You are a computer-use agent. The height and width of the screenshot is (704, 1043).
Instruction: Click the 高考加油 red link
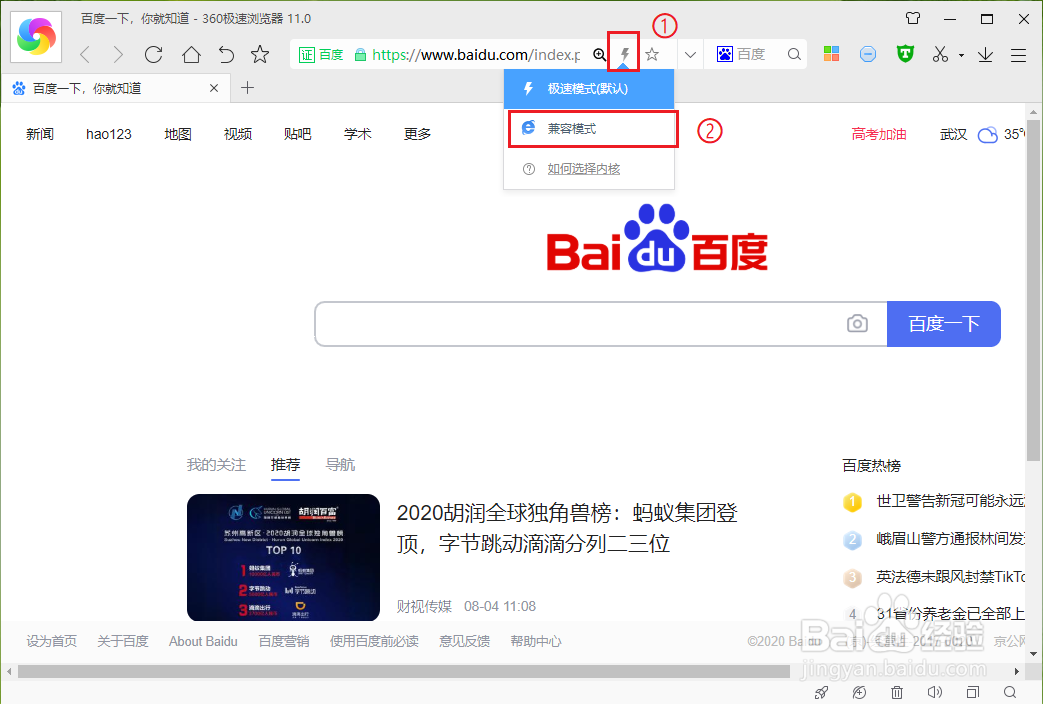pos(879,134)
